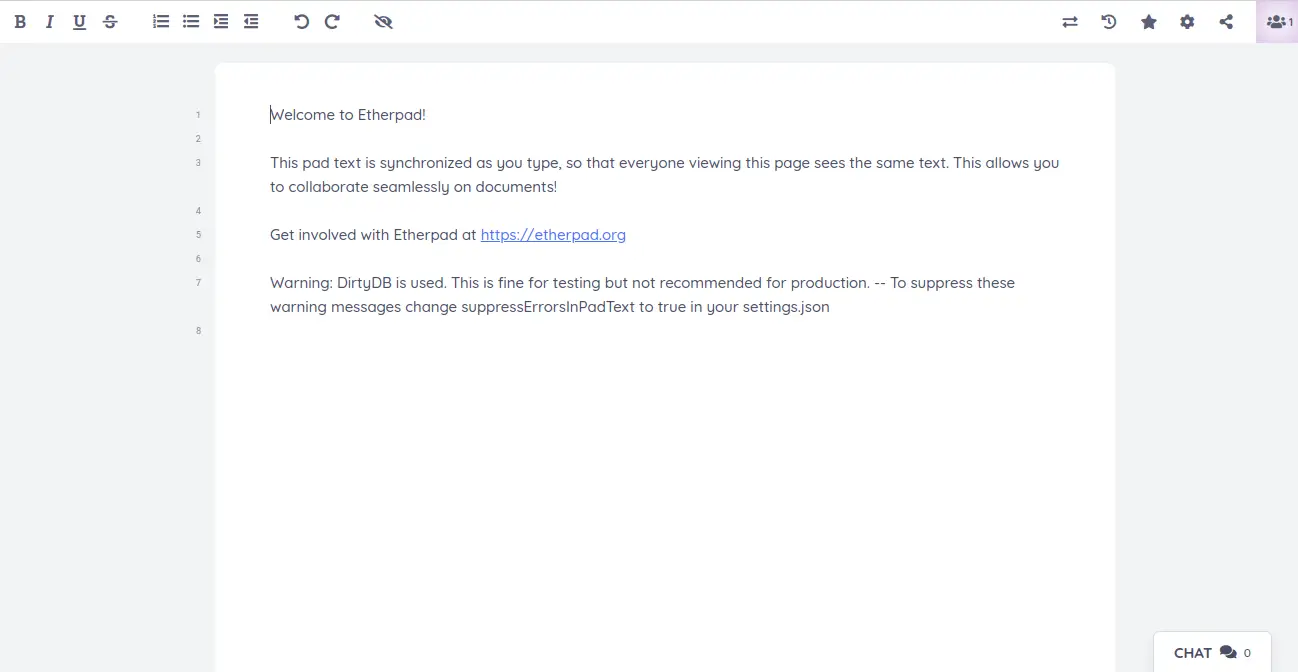
Task: Save a revision with star icon
Action: (x=1149, y=21)
